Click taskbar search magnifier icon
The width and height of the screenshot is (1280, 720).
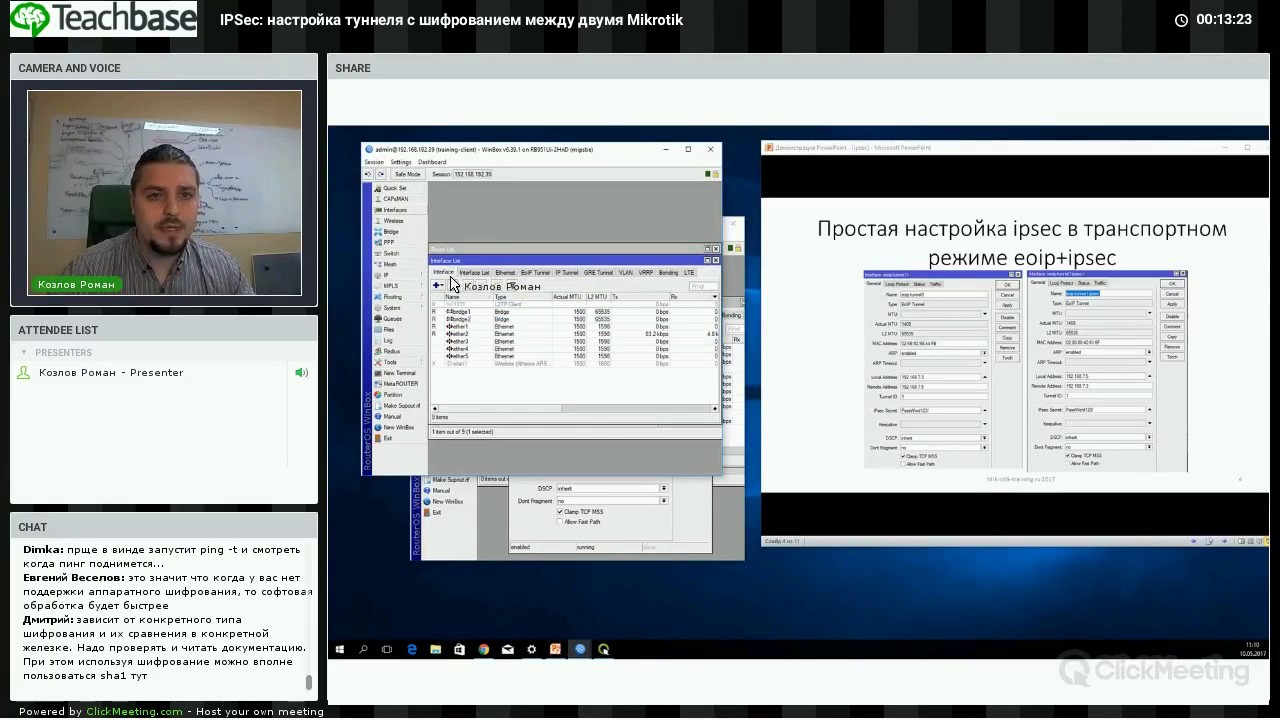click(x=363, y=649)
